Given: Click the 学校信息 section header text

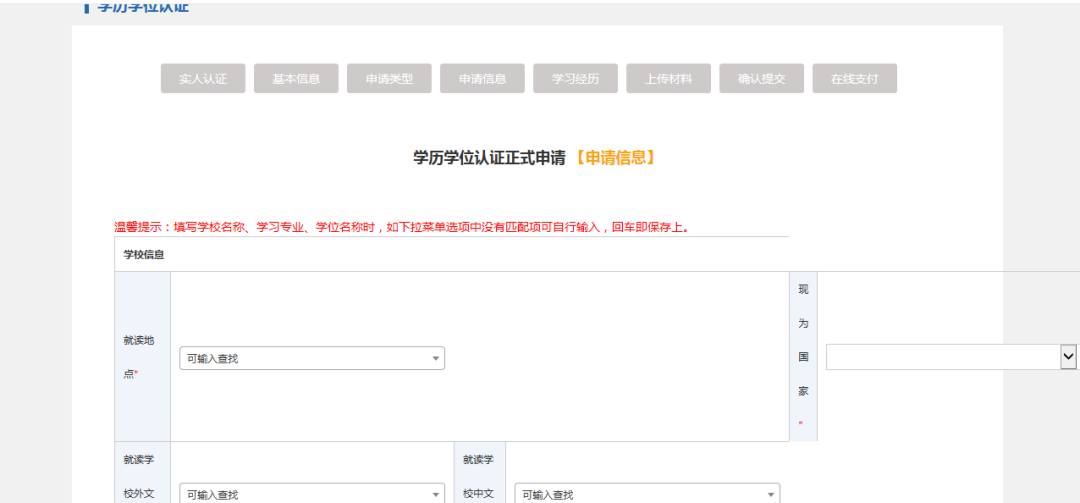Looking at the screenshot, I should tap(144, 254).
